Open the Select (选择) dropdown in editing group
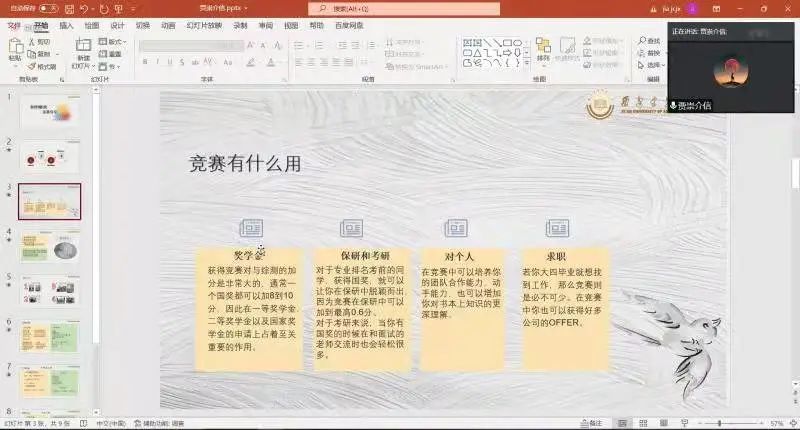Screen dimensions: 800x430 click(x=656, y=67)
